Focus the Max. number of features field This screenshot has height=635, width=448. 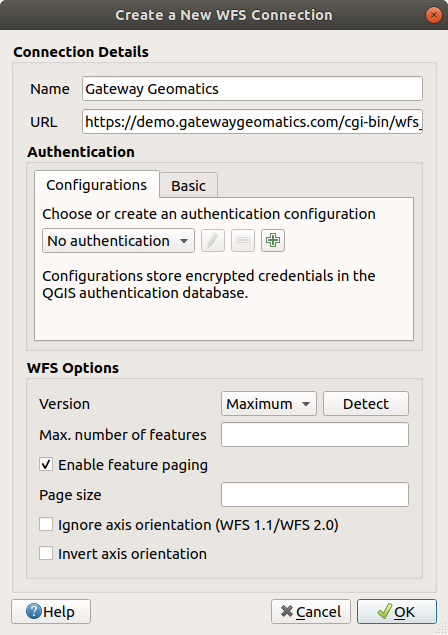(315, 435)
